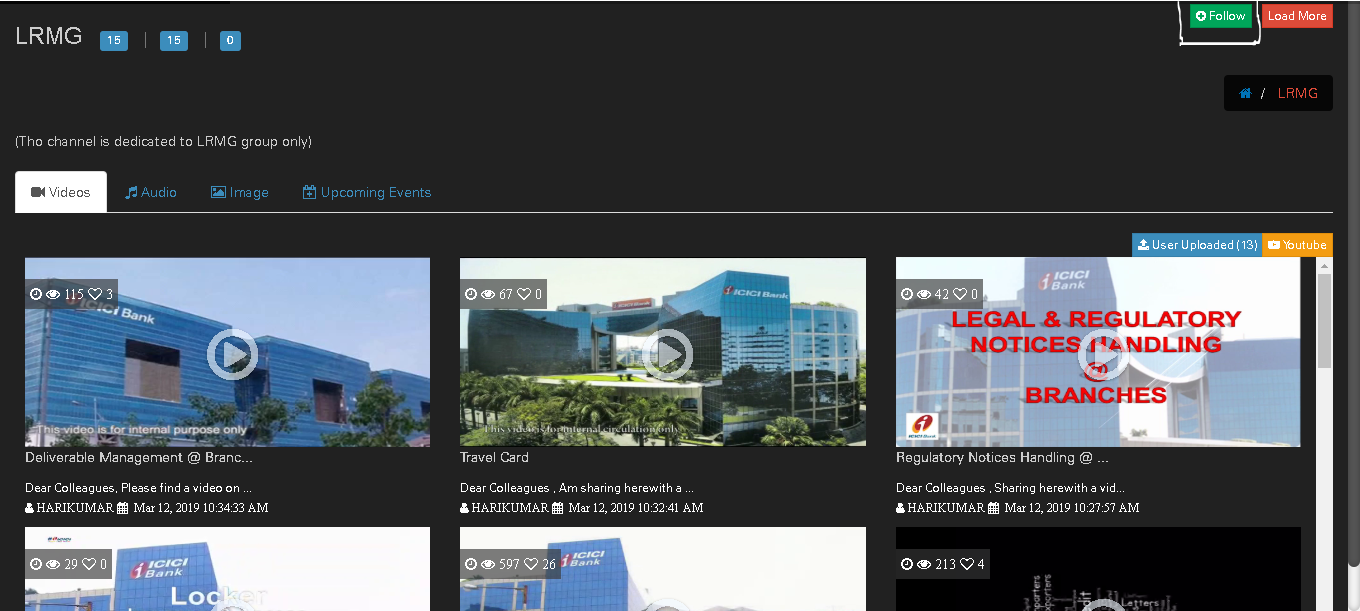Click the date Mar 12, 2019 10:27:57 AM

click(1072, 508)
